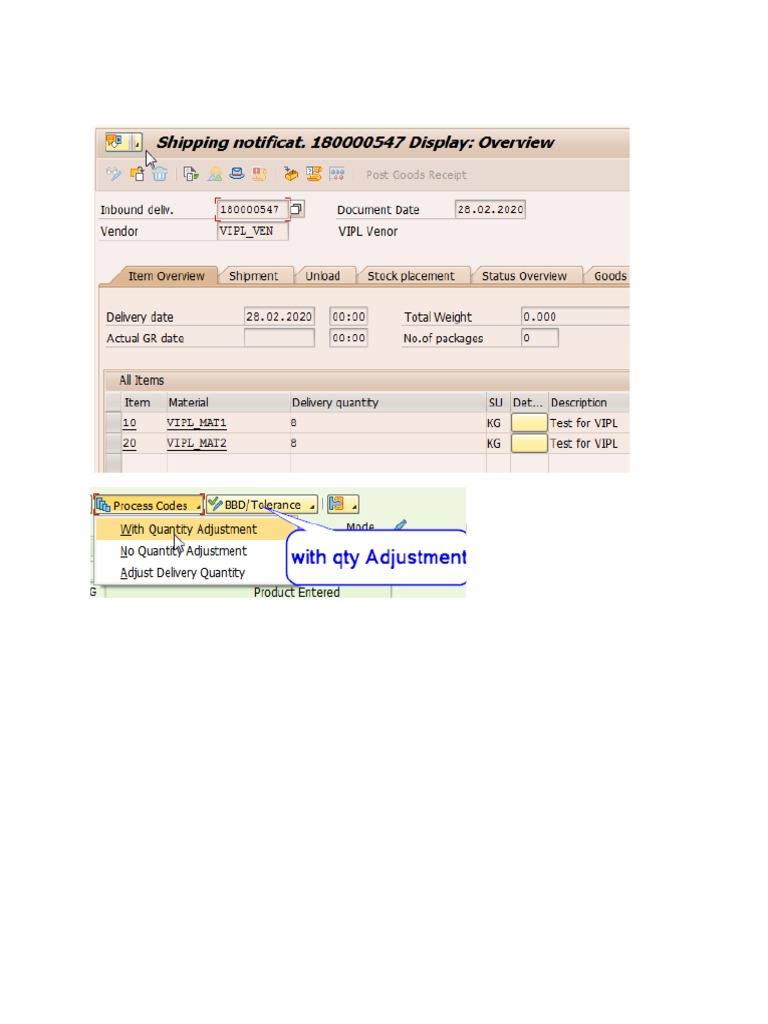The image size is (768, 1024).
Task: Choose With Quantity Adjustment menu entry
Action: point(189,529)
